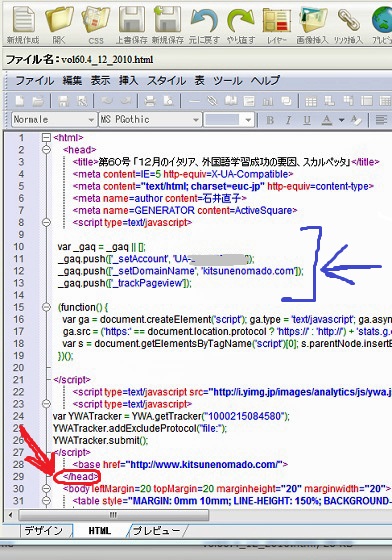The width and height of the screenshot is (392, 560).
Task: Click the small insert table grid icon
Action: [x=311, y=101]
